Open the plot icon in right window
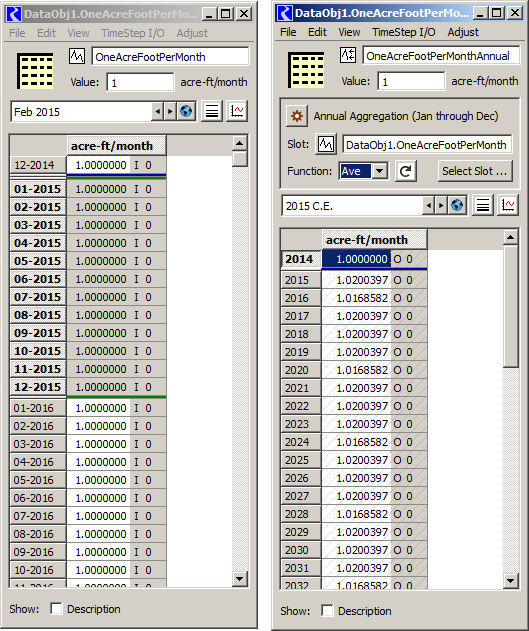 (x=508, y=206)
